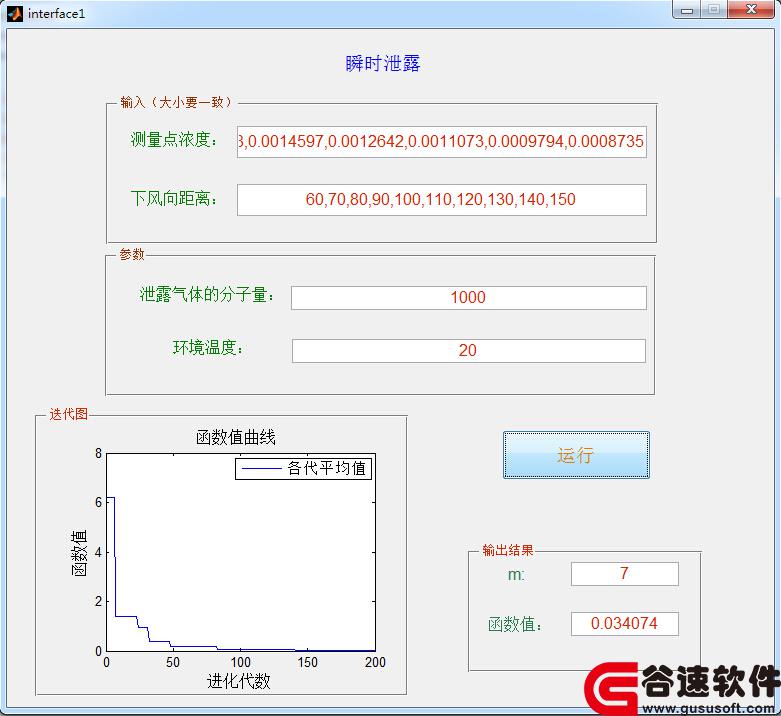Click the 参数 panel title

click(131, 254)
